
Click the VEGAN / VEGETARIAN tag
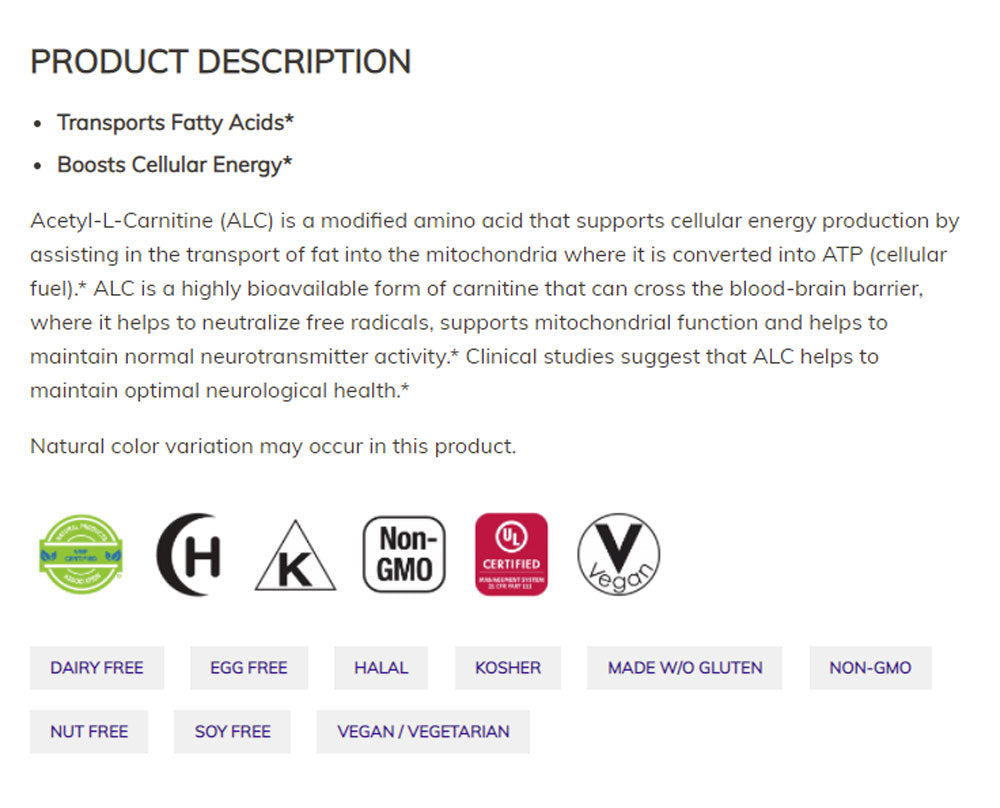pos(423,732)
